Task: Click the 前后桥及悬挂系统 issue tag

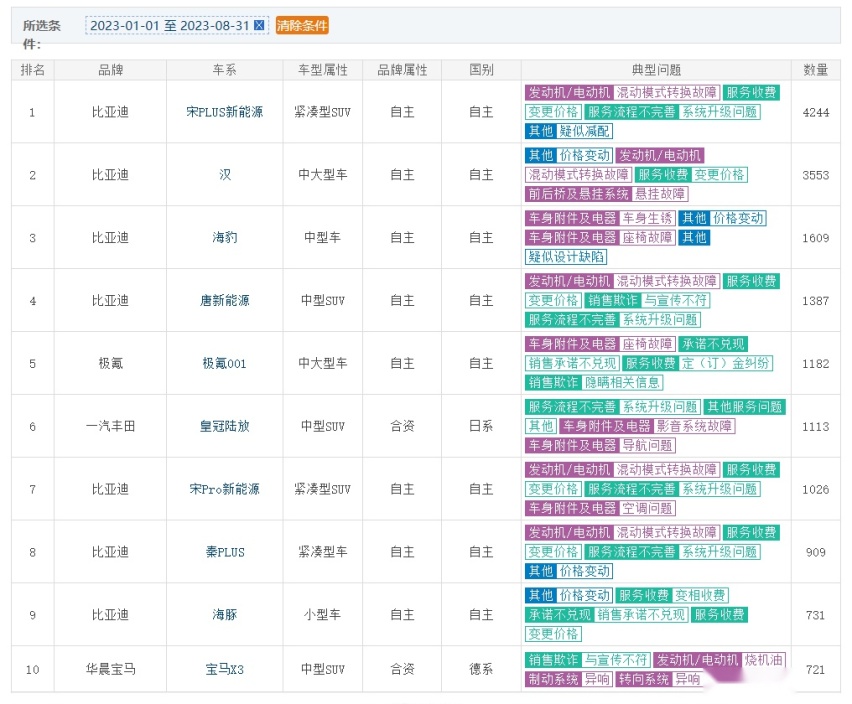Action: (578, 194)
